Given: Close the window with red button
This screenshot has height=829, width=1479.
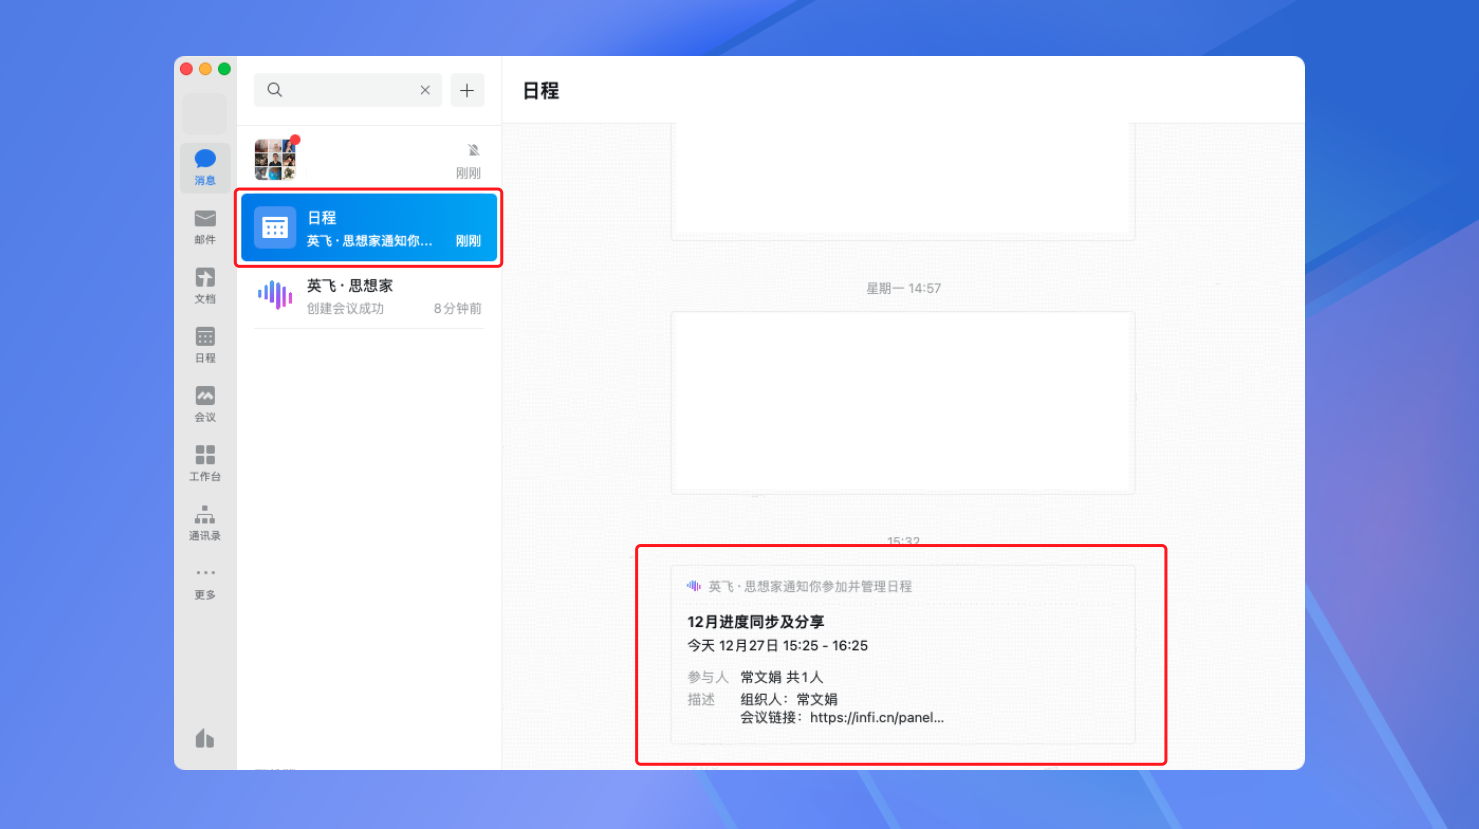Looking at the screenshot, I should (186, 69).
